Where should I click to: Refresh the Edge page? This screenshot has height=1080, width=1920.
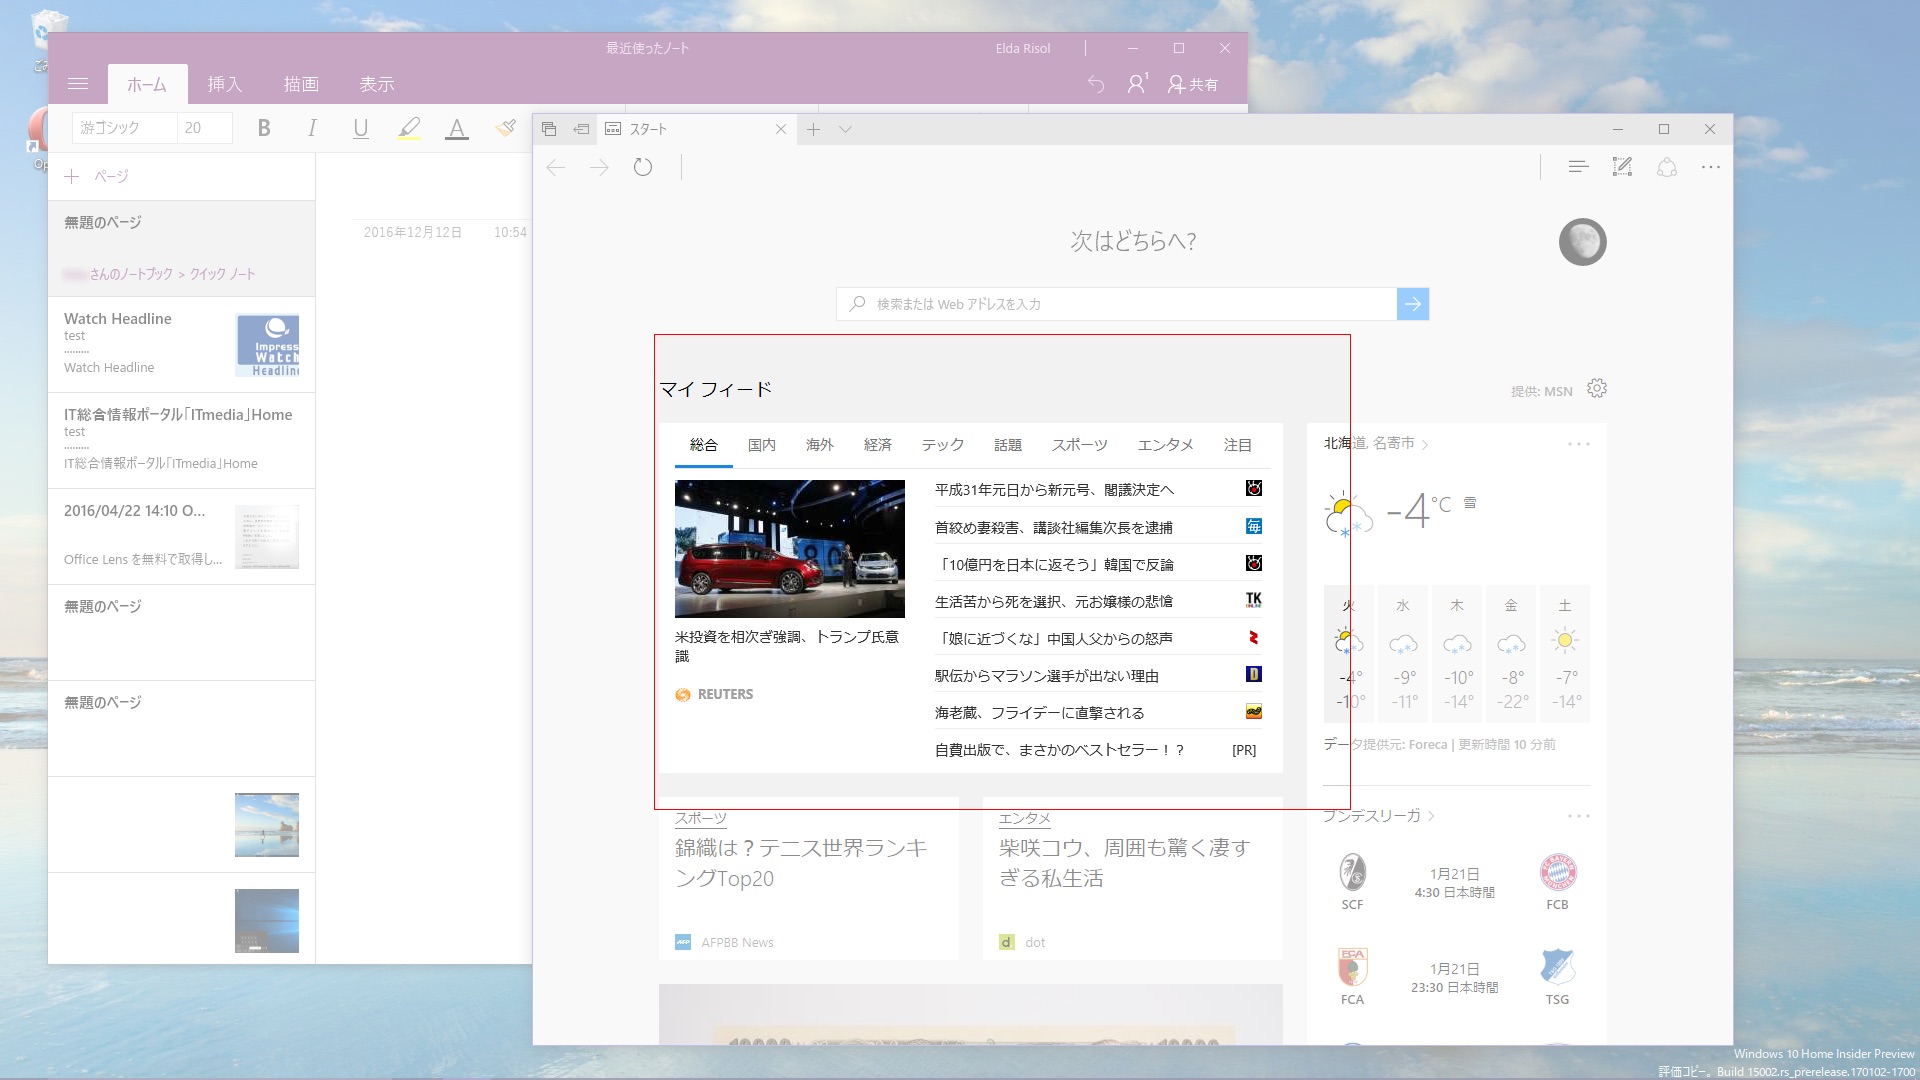coord(643,168)
